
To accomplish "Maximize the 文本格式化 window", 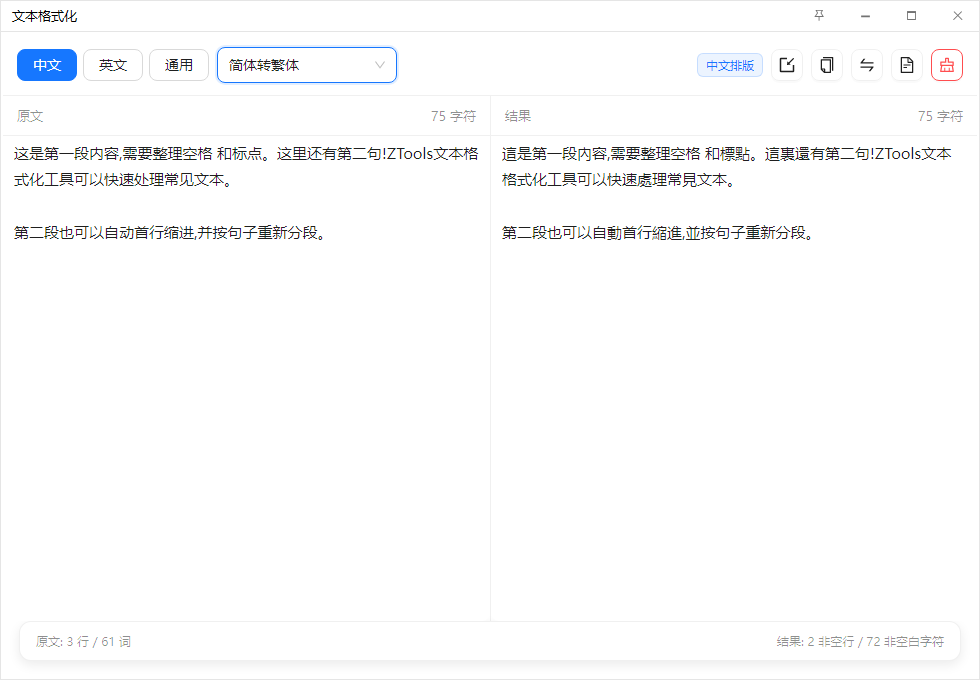I will click(x=911, y=16).
